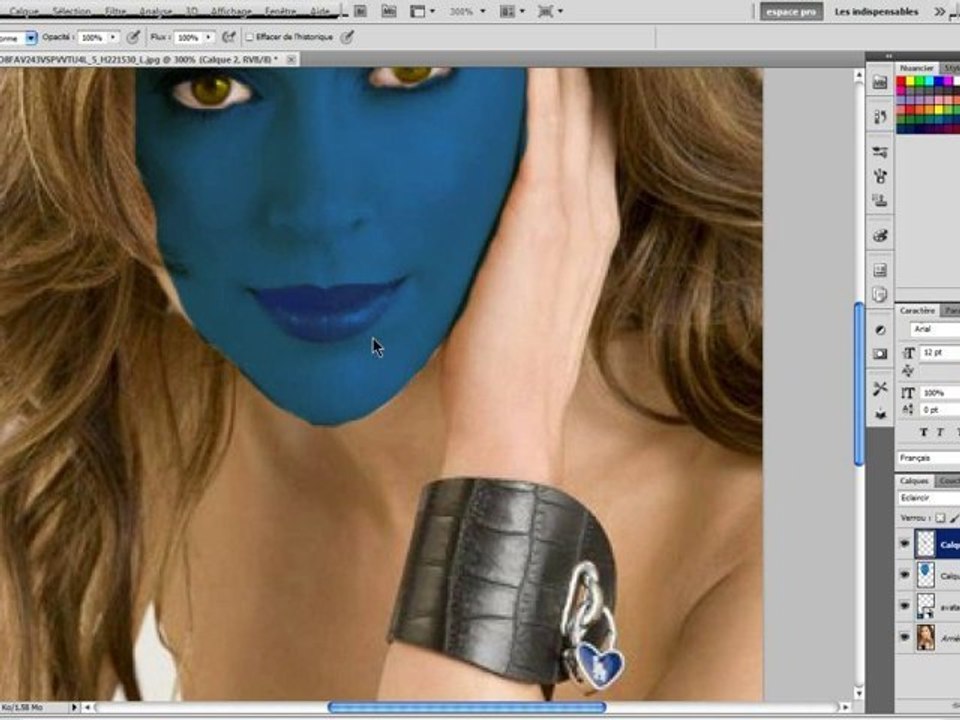Open the Color palette panel icon
Viewport: 960px width, 720px height.
(x=880, y=236)
